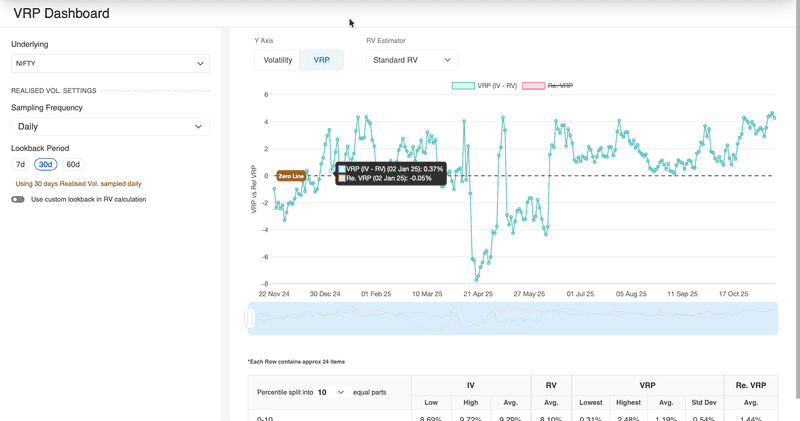Enable custom lookback in RV calculation
800x421 pixels.
pos(18,199)
